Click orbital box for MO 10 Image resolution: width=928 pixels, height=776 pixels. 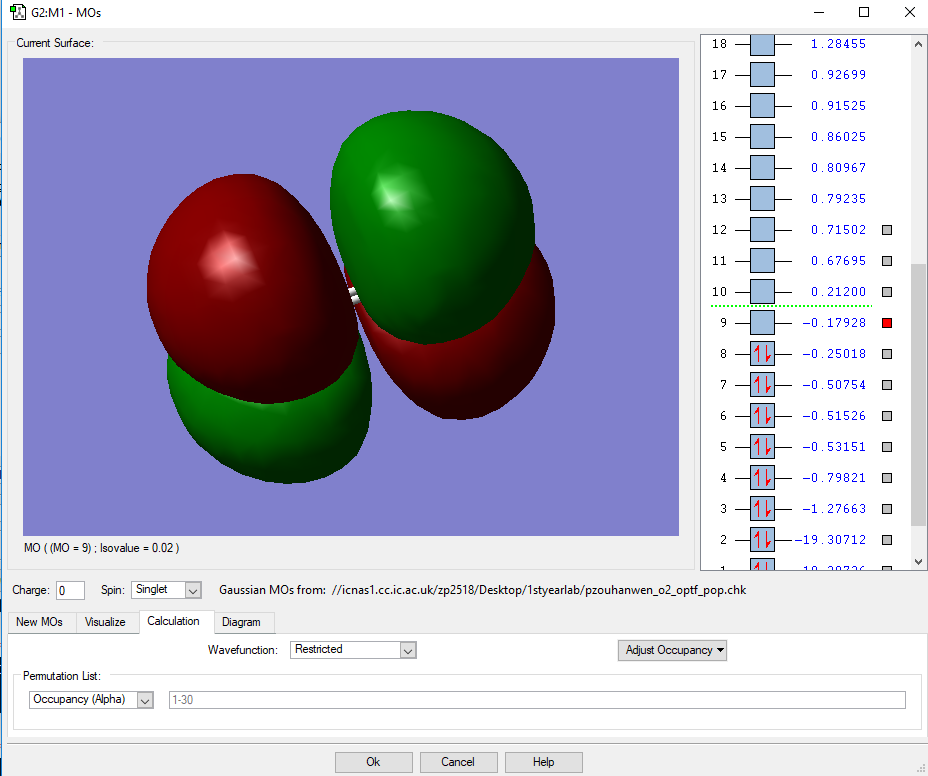pos(762,292)
